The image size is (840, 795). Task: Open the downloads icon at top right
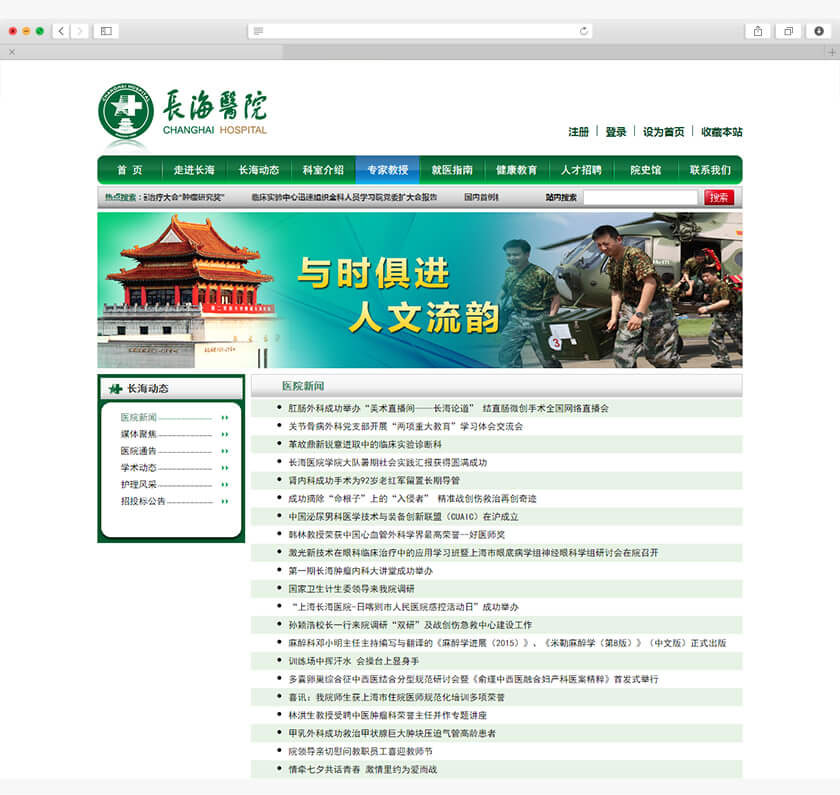pyautogui.click(x=820, y=31)
